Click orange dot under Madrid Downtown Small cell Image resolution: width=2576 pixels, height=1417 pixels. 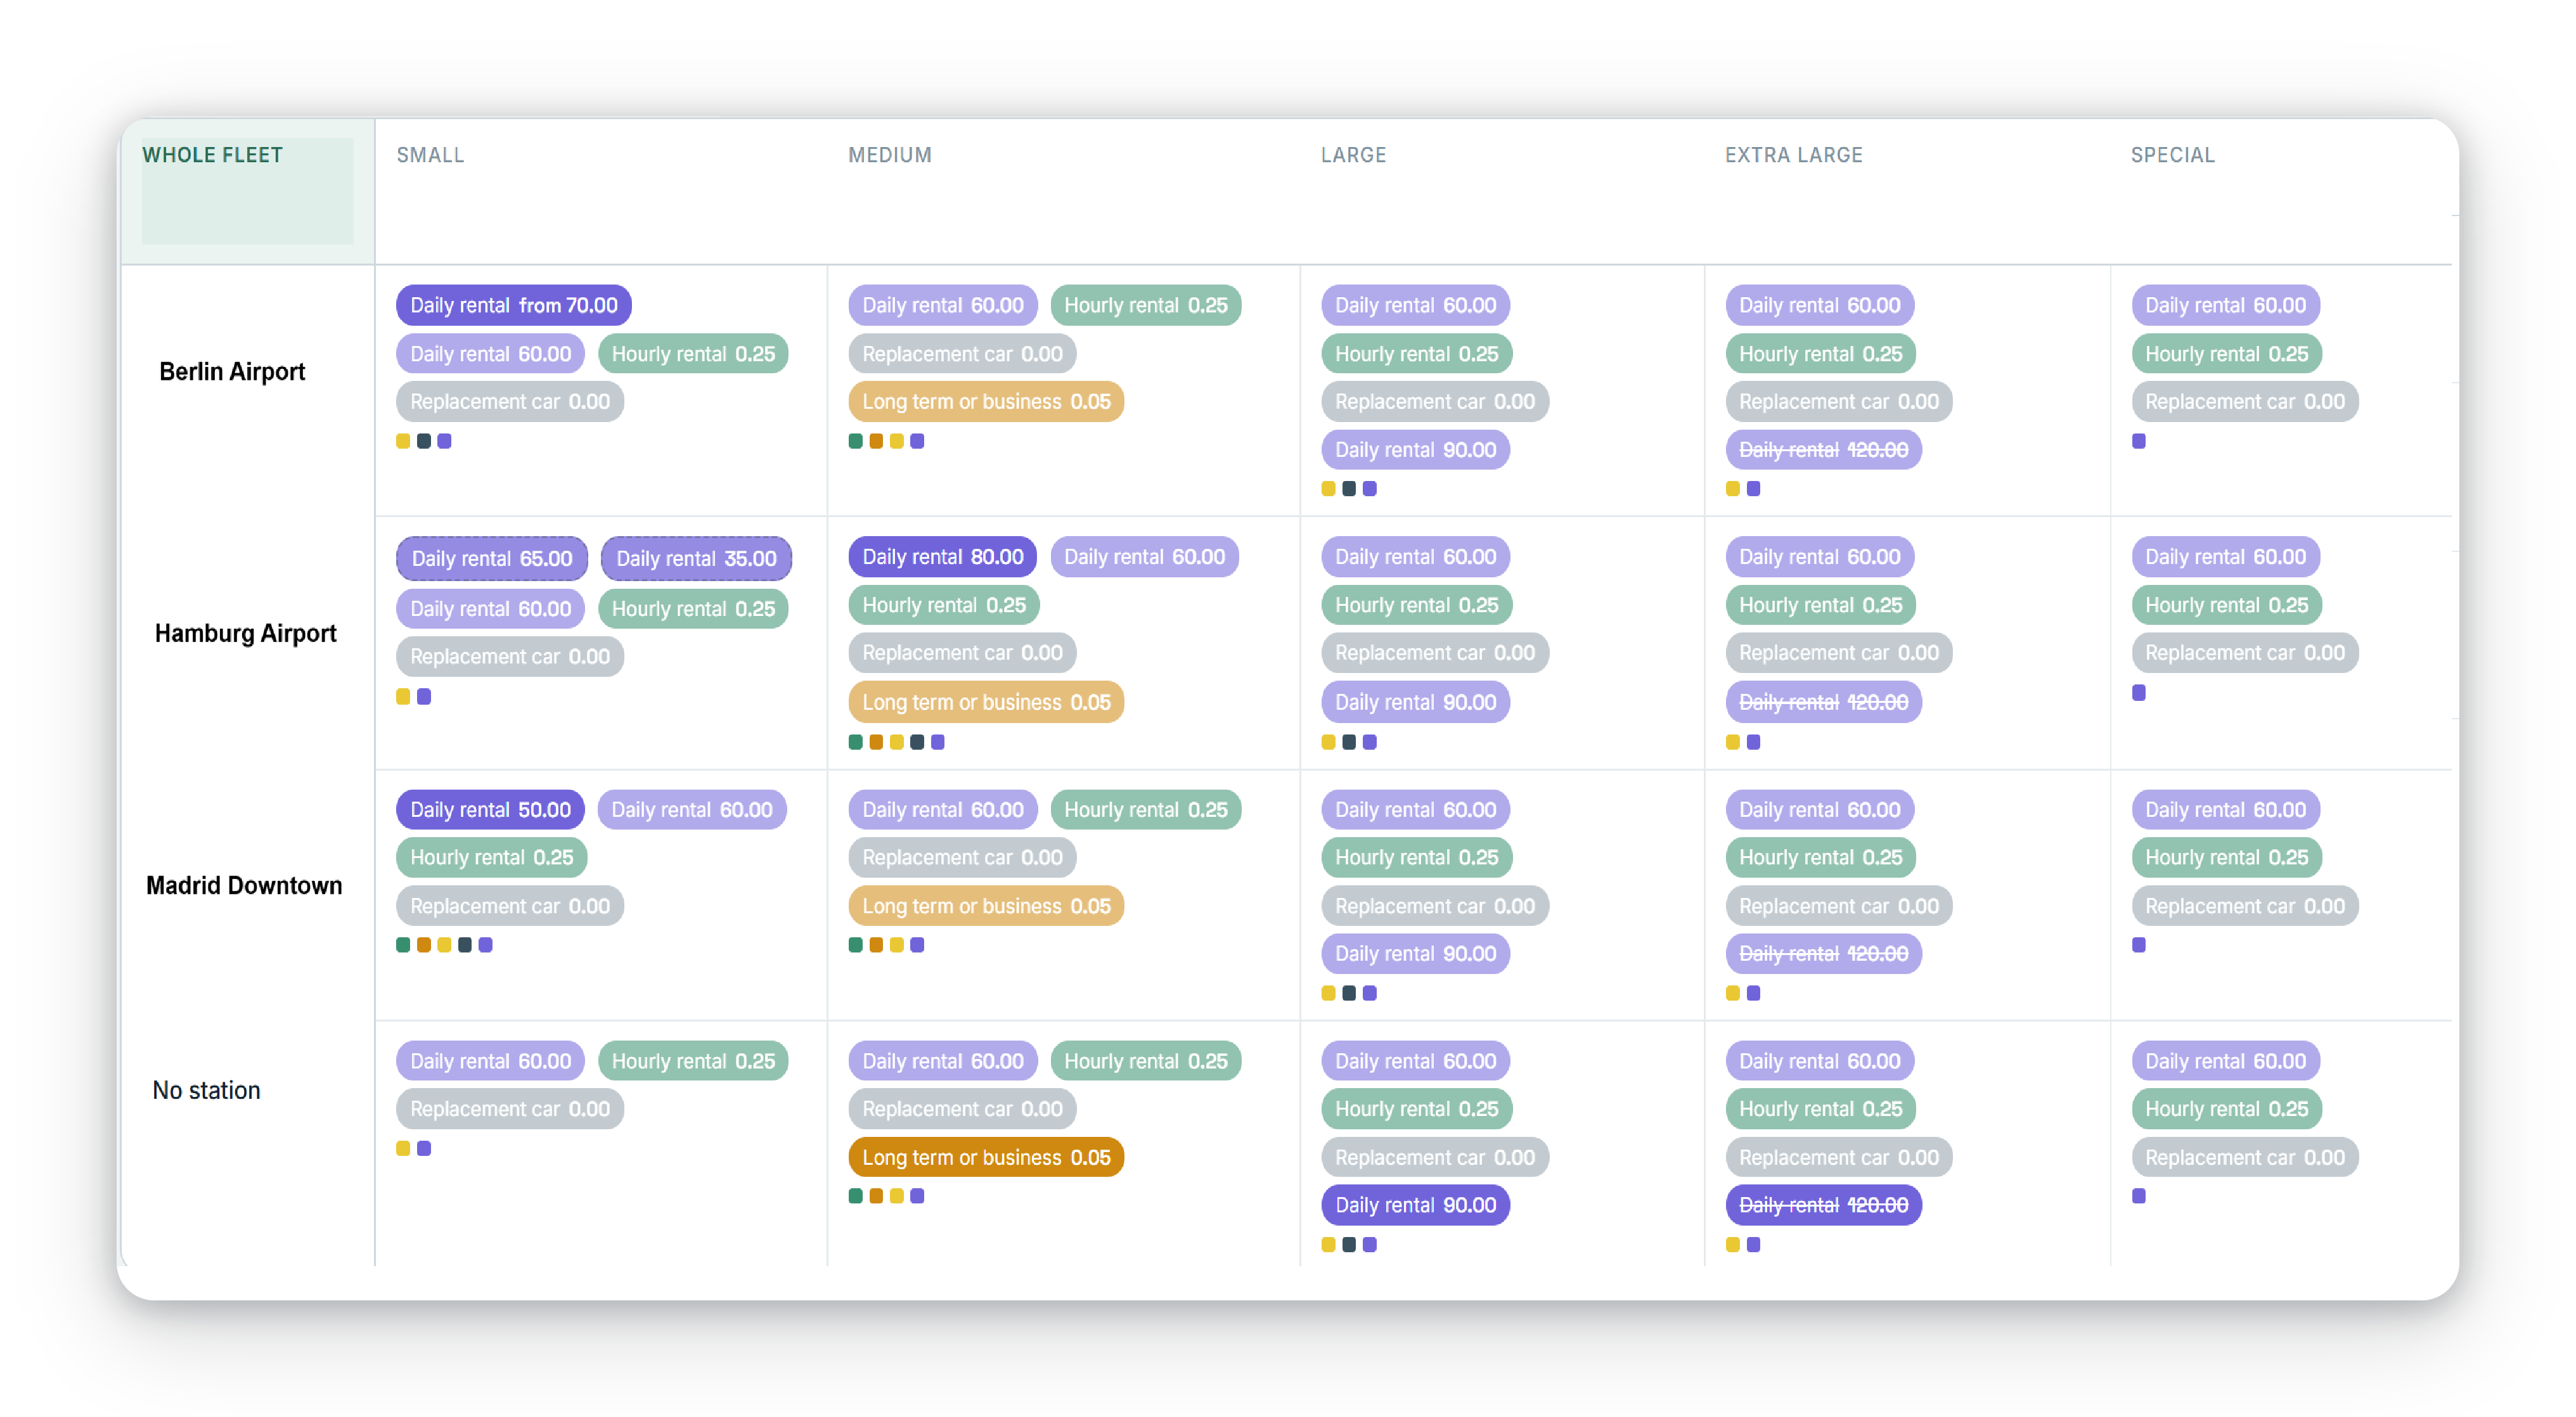click(424, 945)
